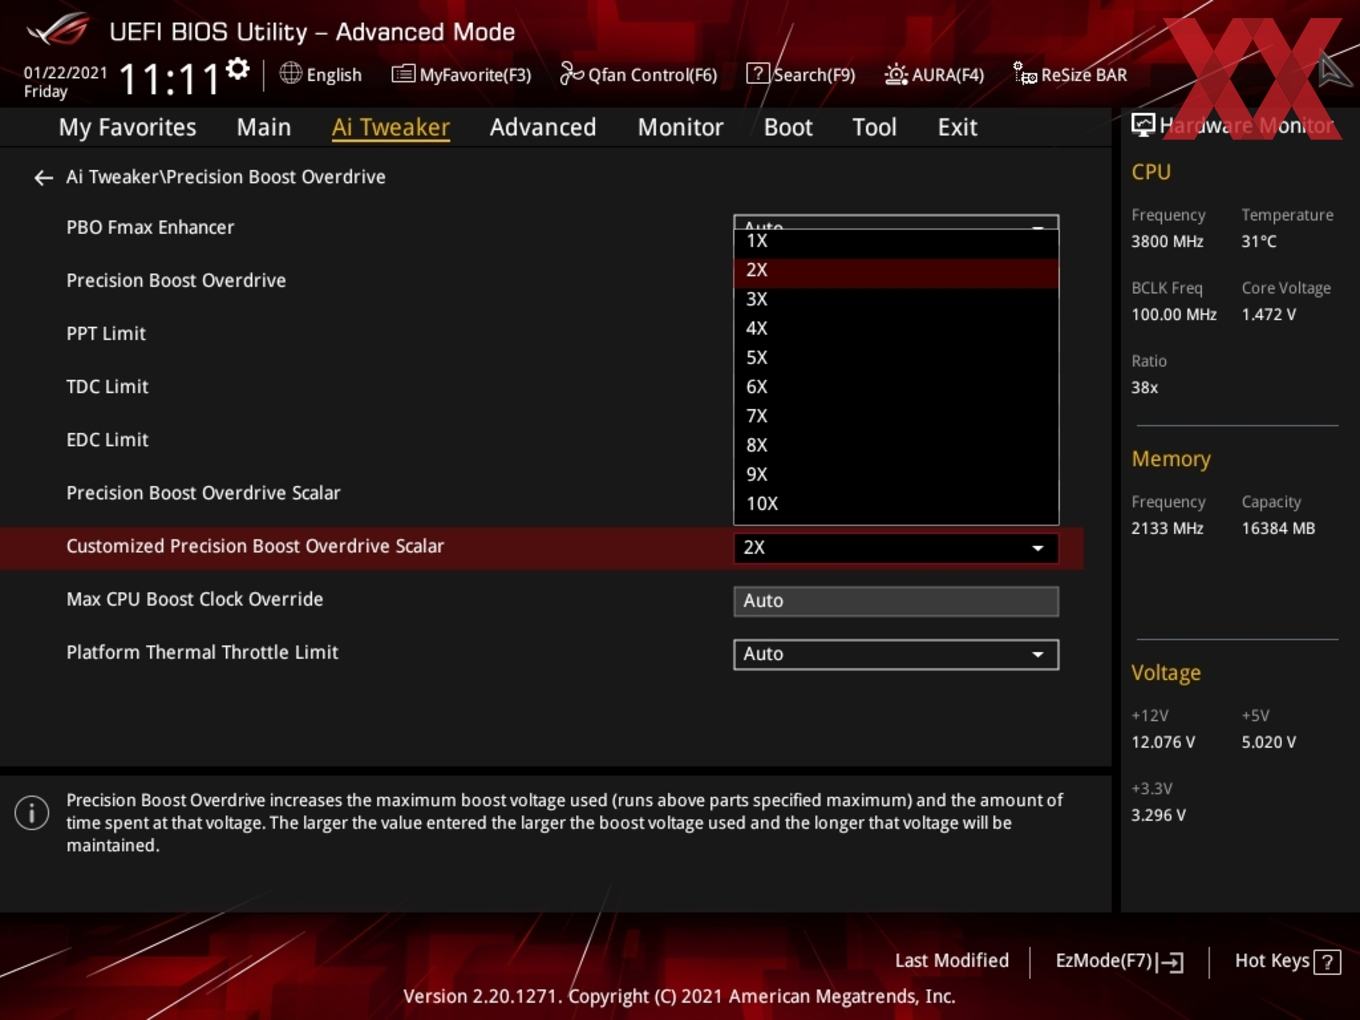Choose 2X in the scalar list
1360x1020 pixels.
[896, 271]
